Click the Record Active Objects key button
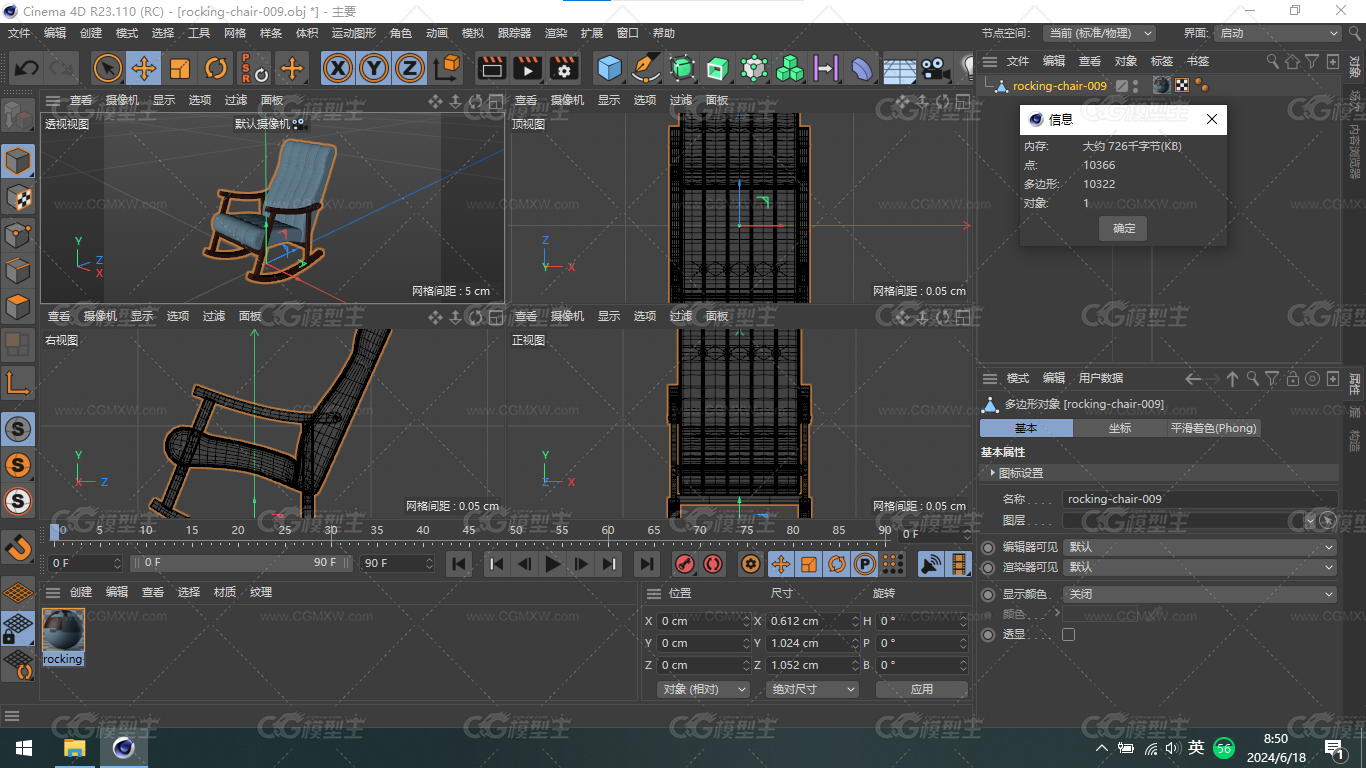This screenshot has height=768, width=1366. tap(684, 564)
